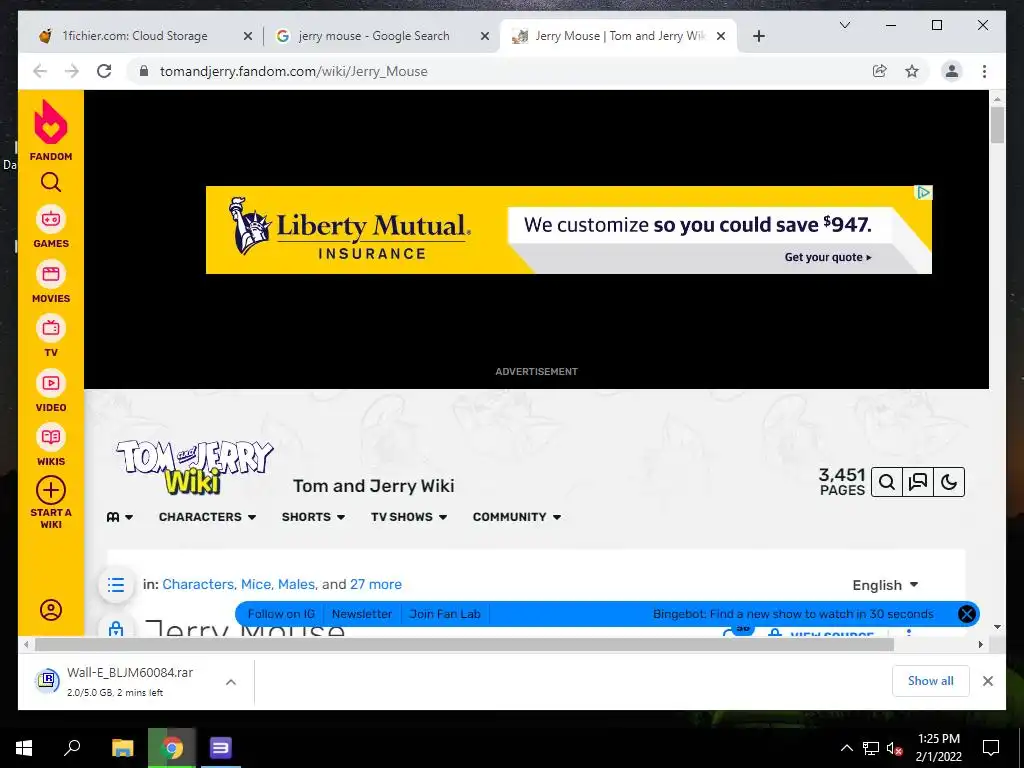Open the Mice category link
The width and height of the screenshot is (1024, 768).
point(256,584)
